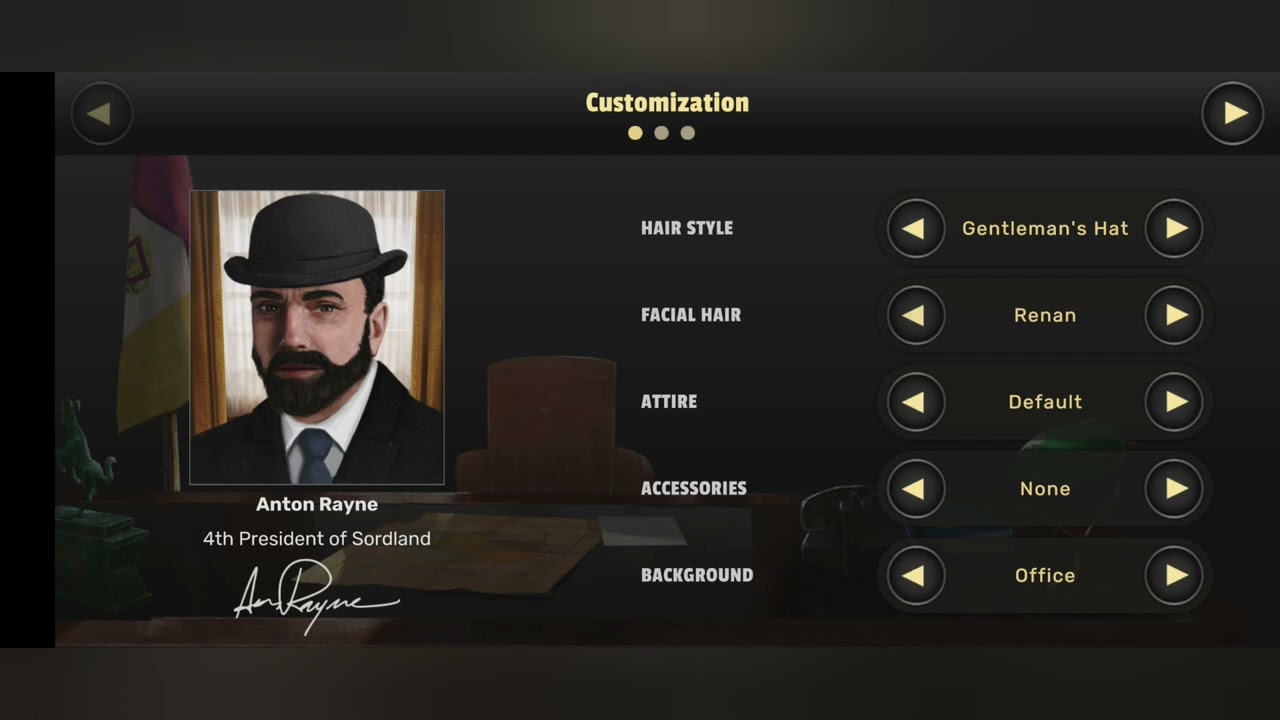Cycle Accessories to next option
The height and width of the screenshot is (720, 1280).
click(1174, 489)
